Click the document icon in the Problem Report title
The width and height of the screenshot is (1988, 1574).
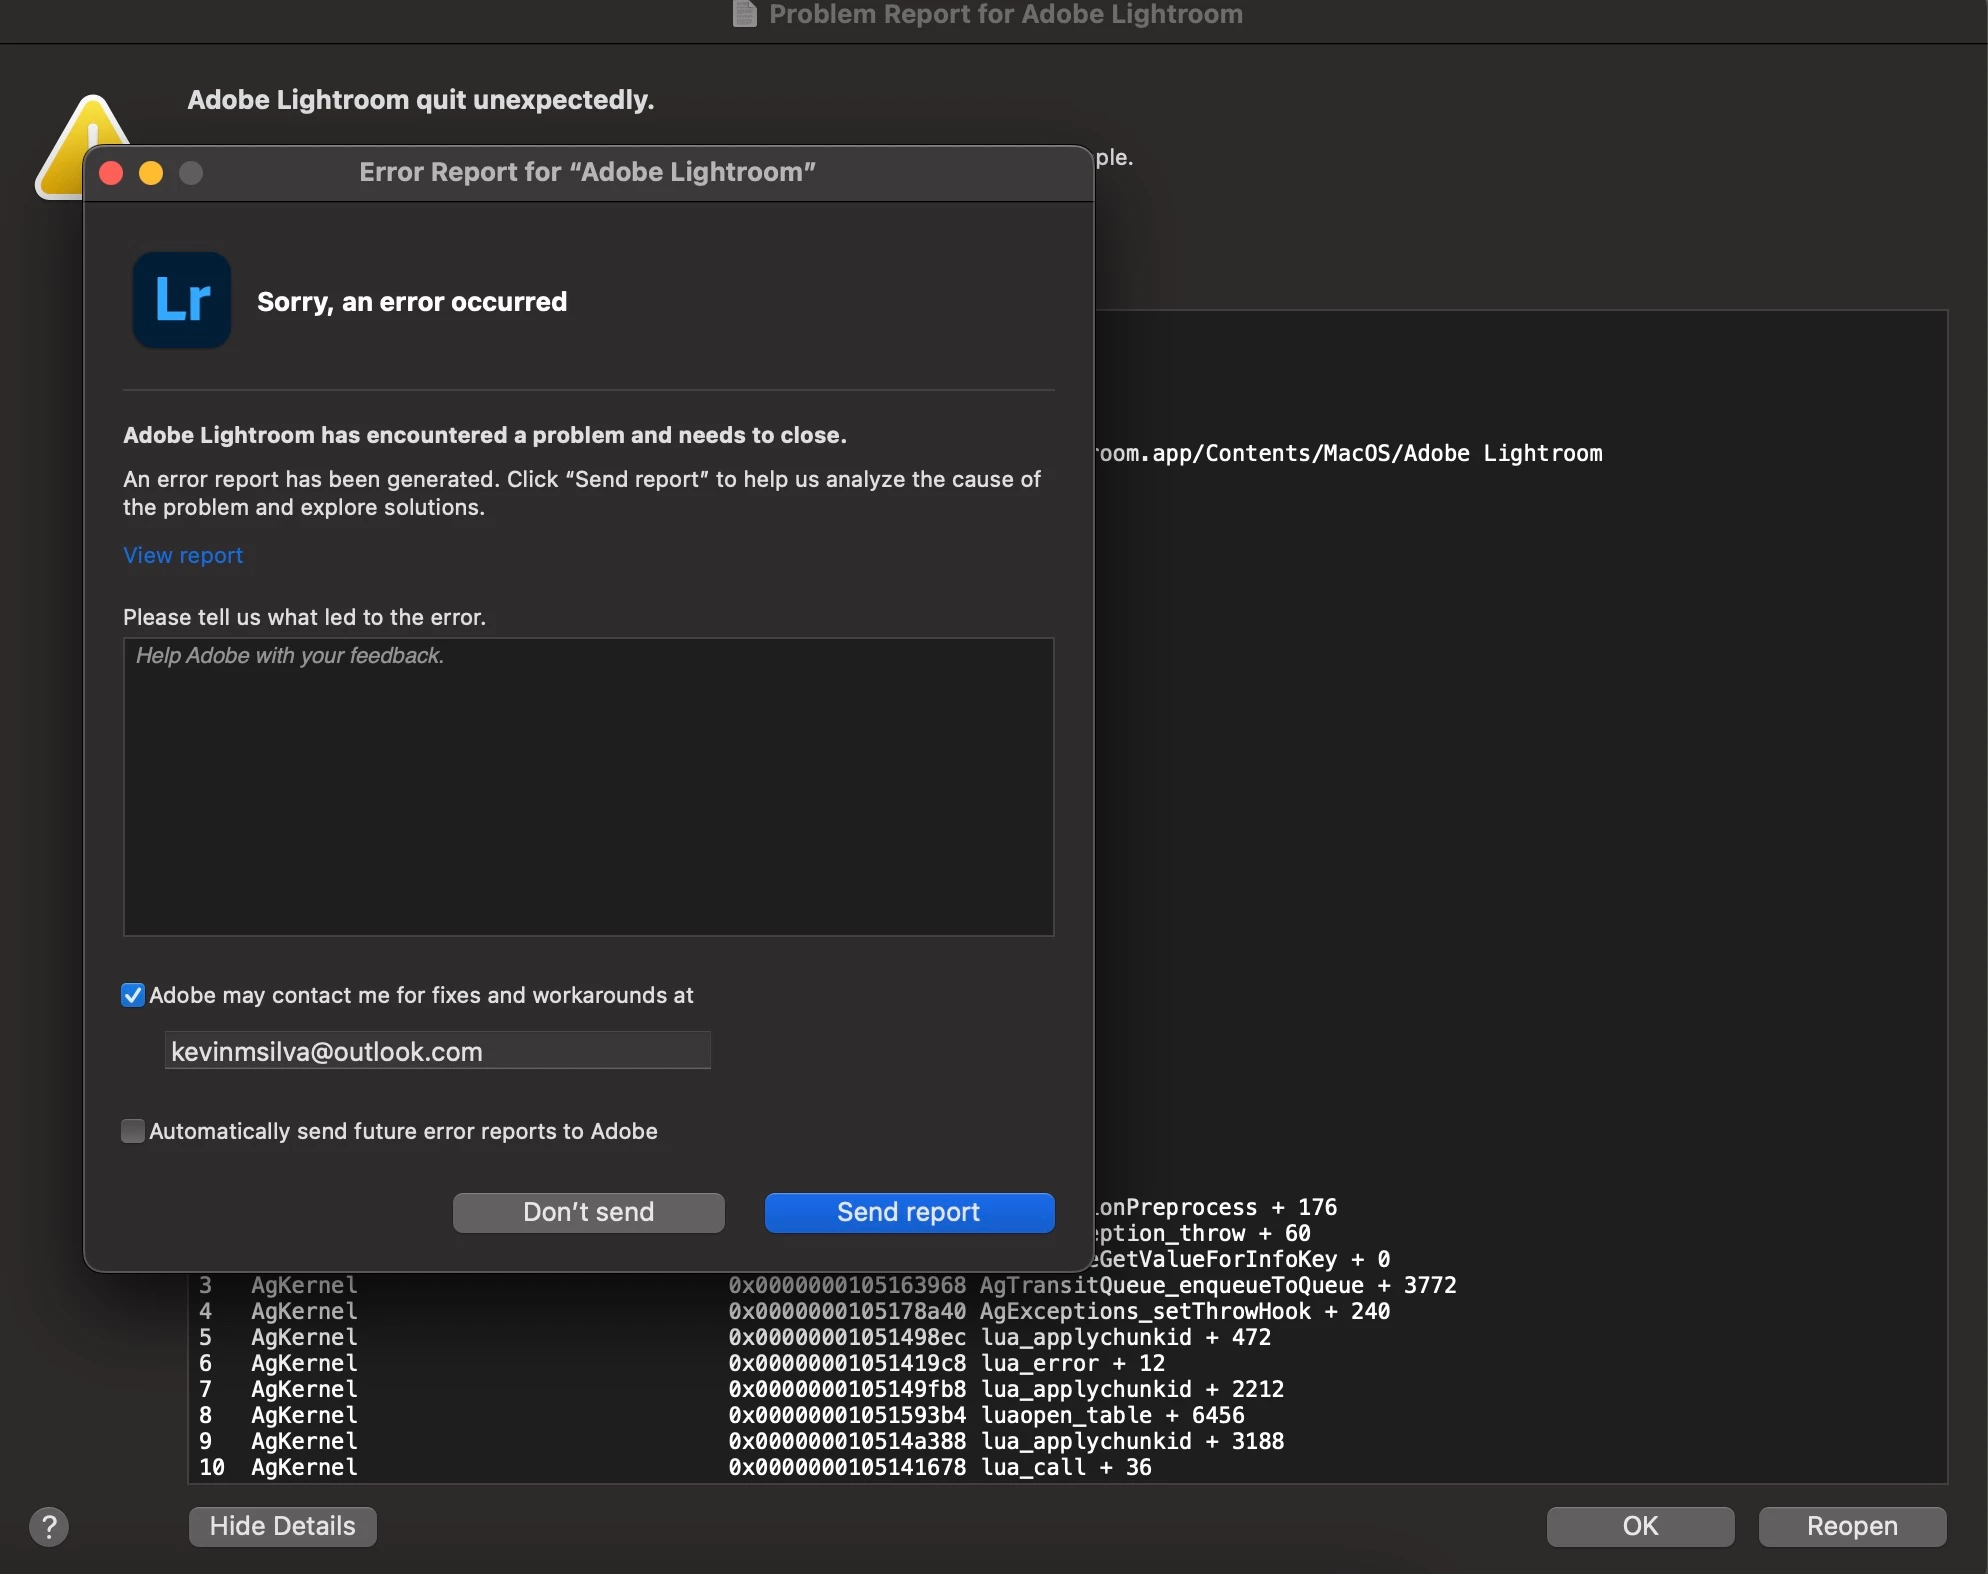(x=744, y=14)
